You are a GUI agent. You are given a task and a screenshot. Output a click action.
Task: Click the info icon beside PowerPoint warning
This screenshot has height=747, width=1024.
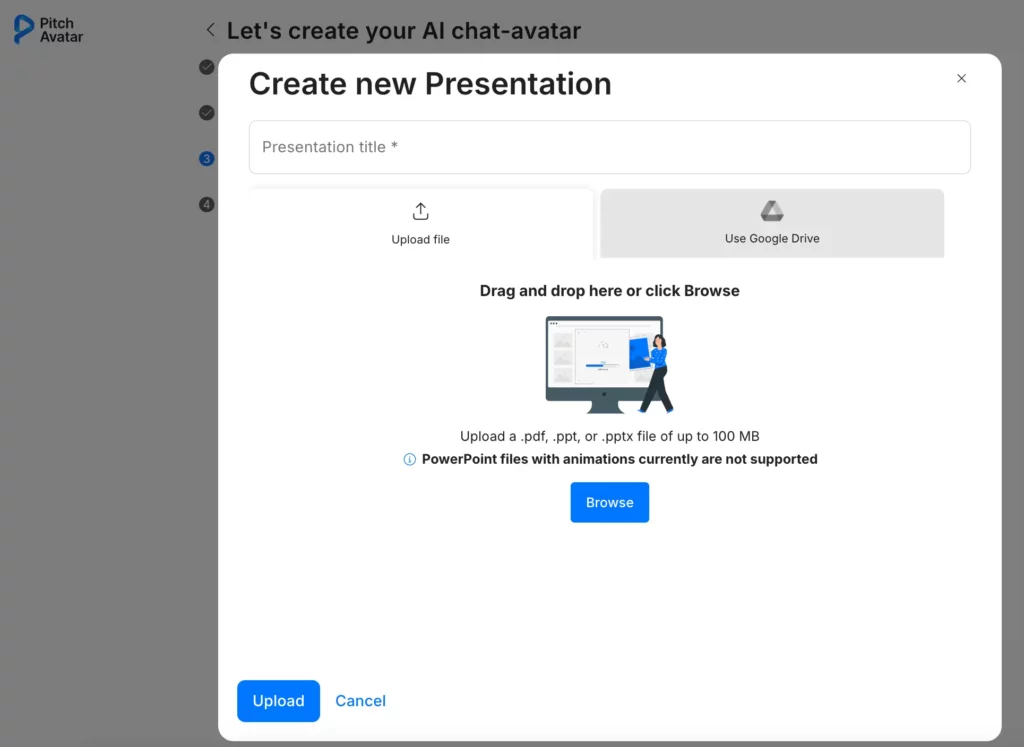[409, 460]
